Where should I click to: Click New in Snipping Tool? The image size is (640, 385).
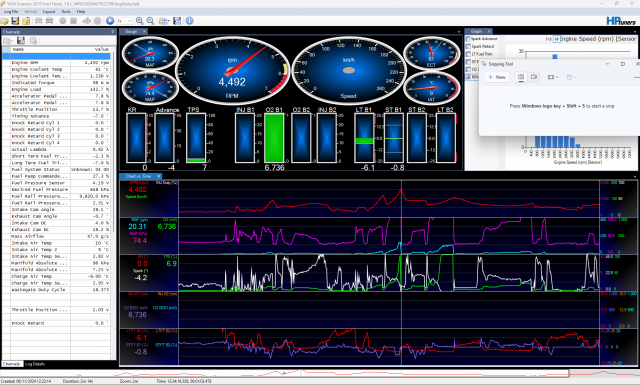tap(497, 77)
